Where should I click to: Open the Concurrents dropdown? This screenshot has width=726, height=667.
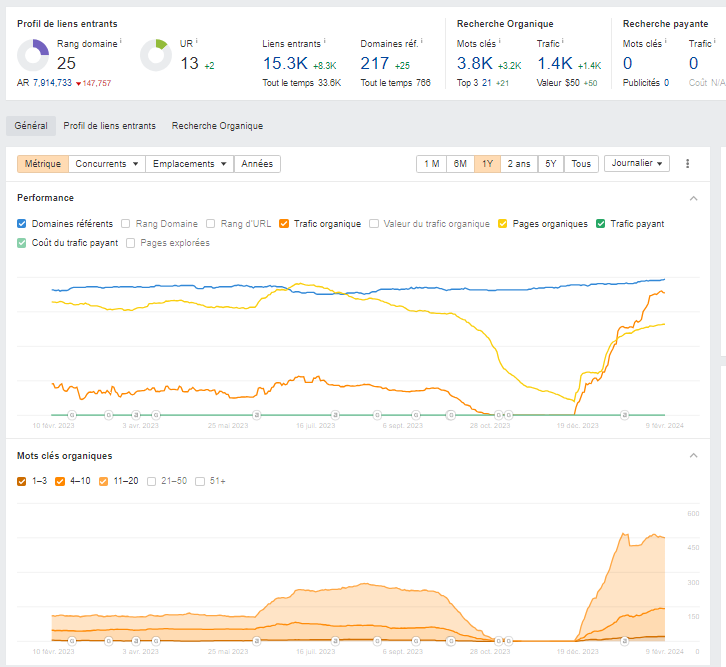107,164
